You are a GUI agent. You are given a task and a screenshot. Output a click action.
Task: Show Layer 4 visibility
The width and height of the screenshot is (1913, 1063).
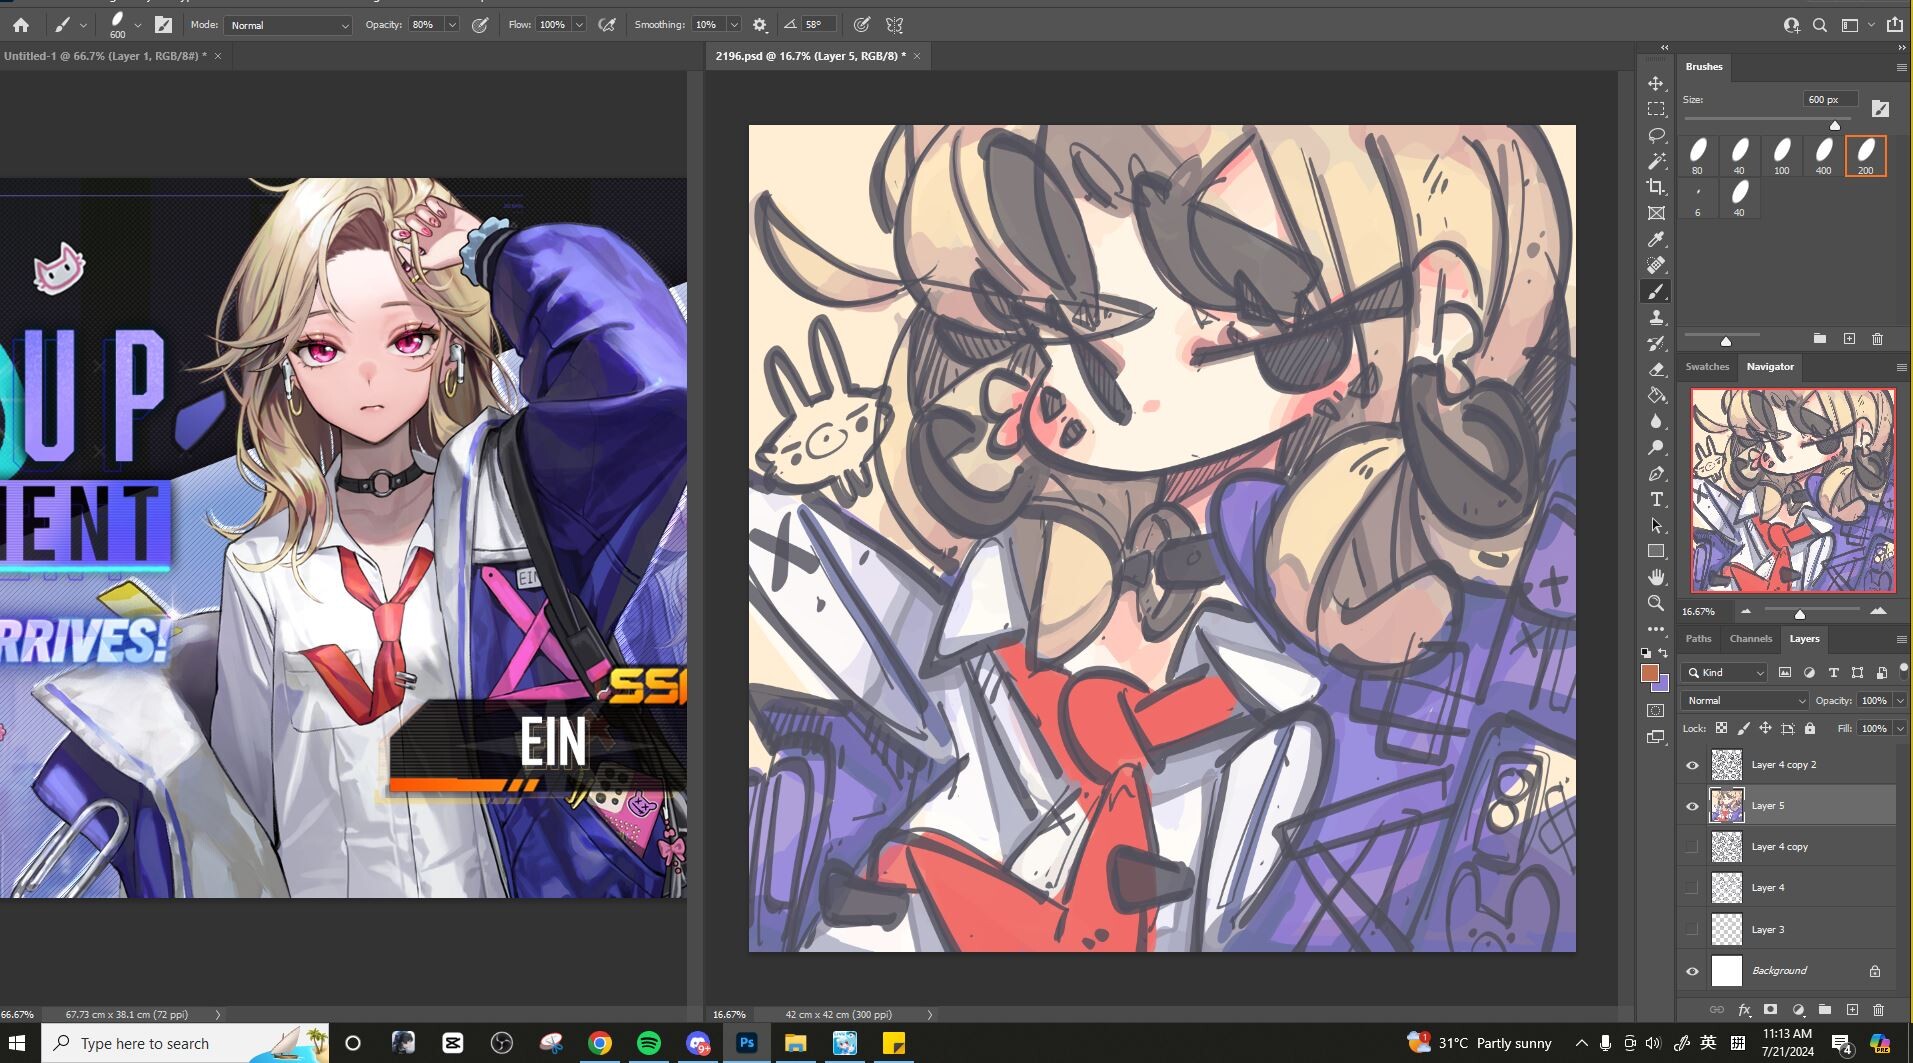[1692, 888]
